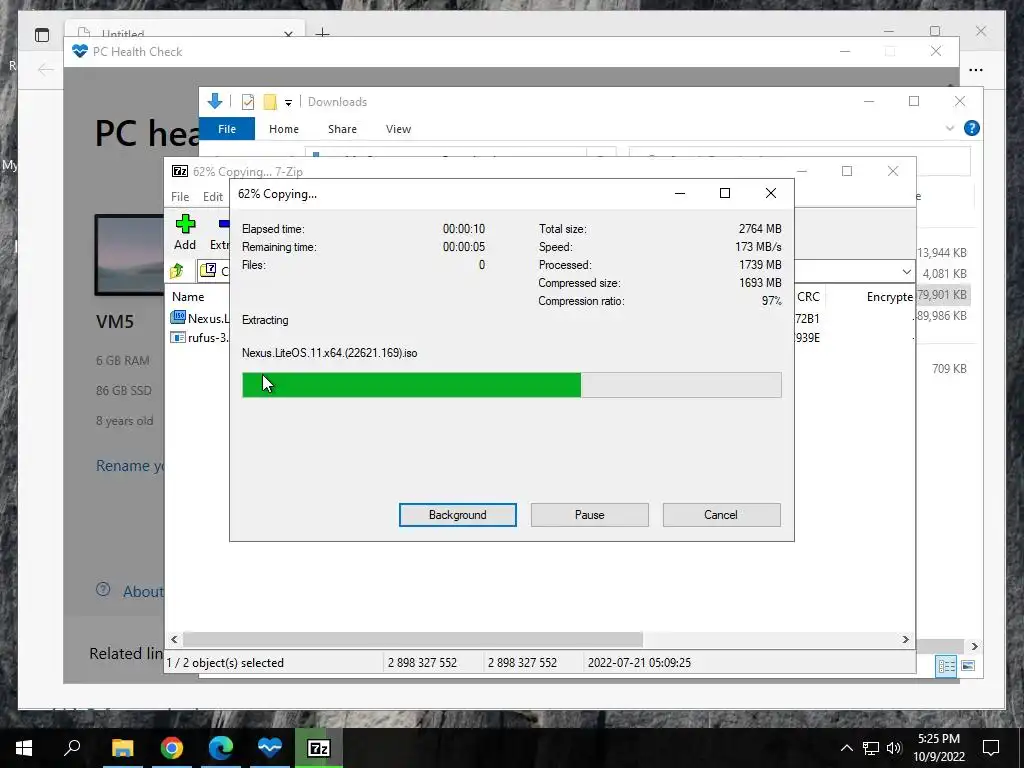Click the Encrypted column header
1024x768 pixels.
click(889, 296)
